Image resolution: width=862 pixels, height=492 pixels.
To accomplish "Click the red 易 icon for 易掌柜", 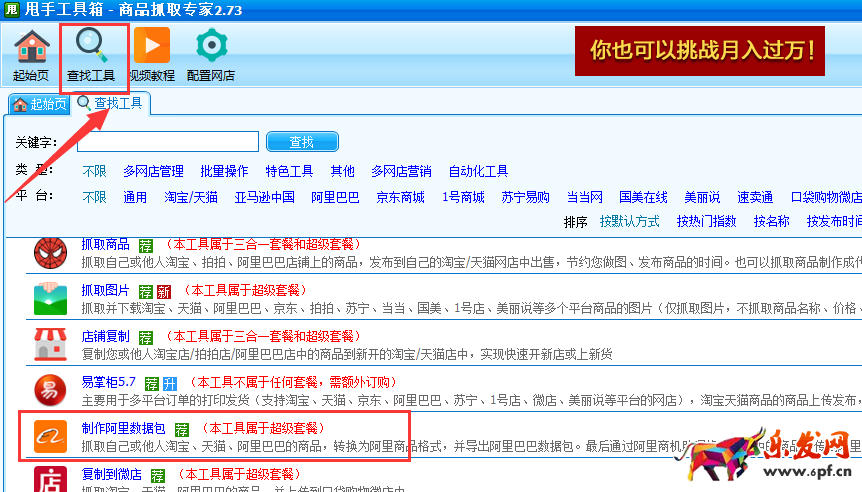I will [50, 390].
